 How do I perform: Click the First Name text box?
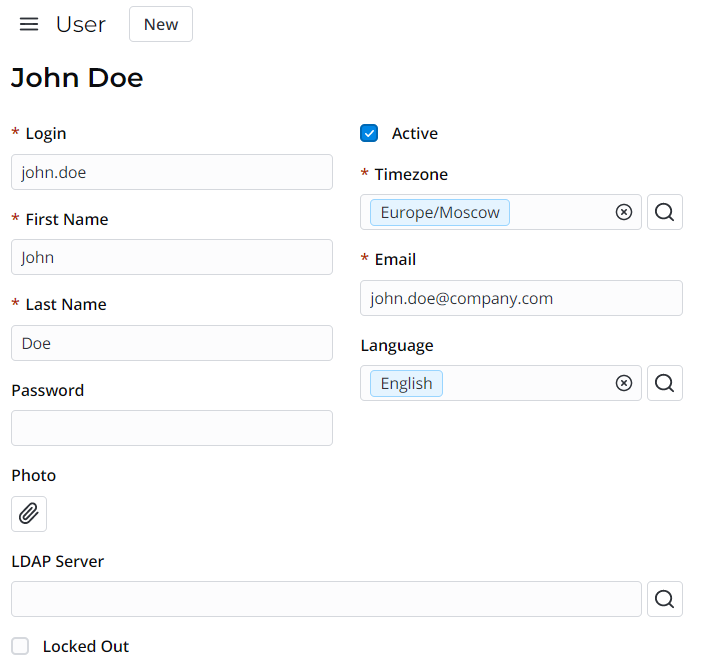click(172, 257)
